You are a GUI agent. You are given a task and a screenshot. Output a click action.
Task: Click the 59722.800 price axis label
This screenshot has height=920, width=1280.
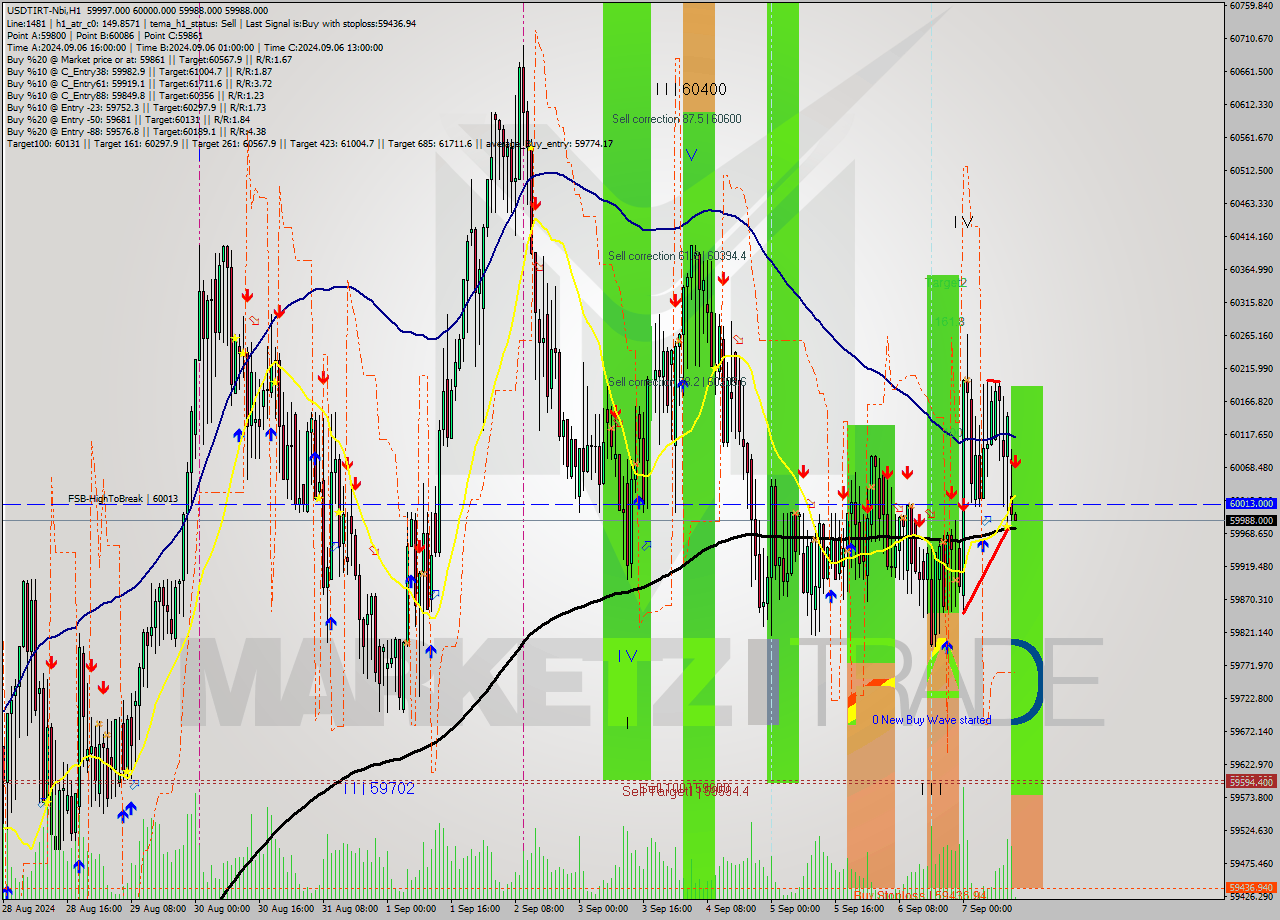tap(1251, 698)
